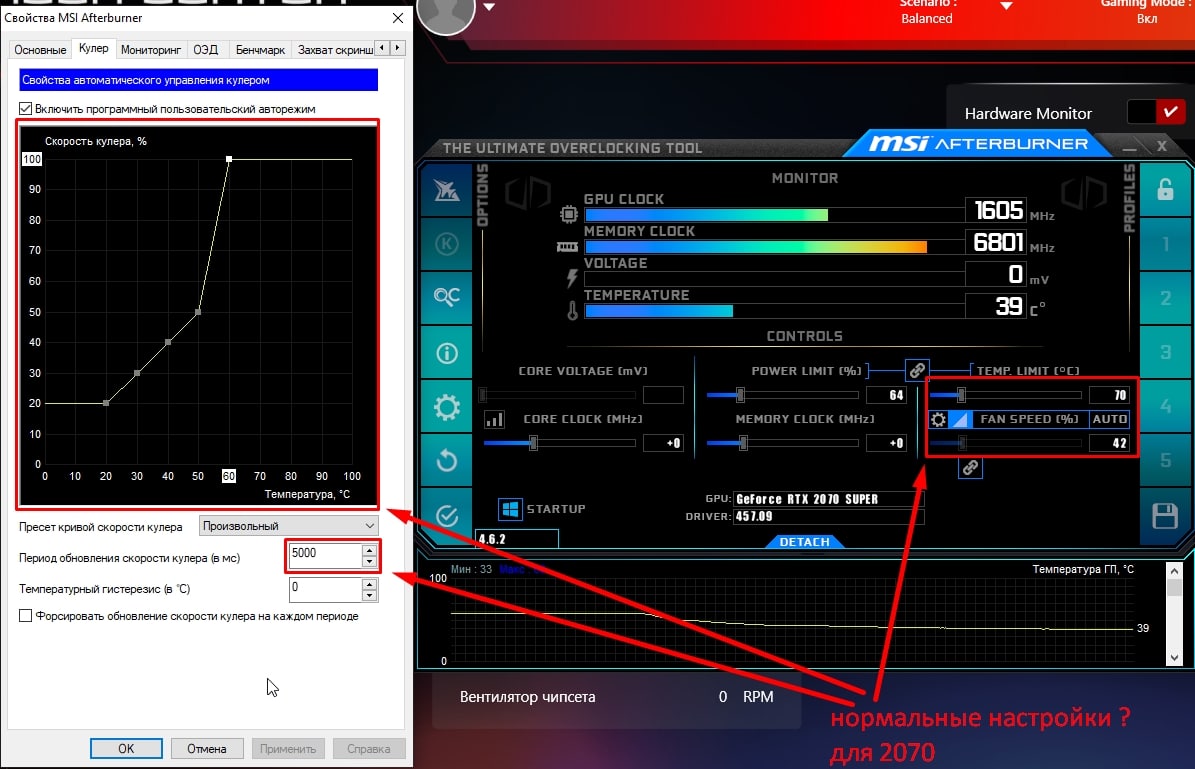Click the GPU chip icon by GPU Clock

[569, 214]
